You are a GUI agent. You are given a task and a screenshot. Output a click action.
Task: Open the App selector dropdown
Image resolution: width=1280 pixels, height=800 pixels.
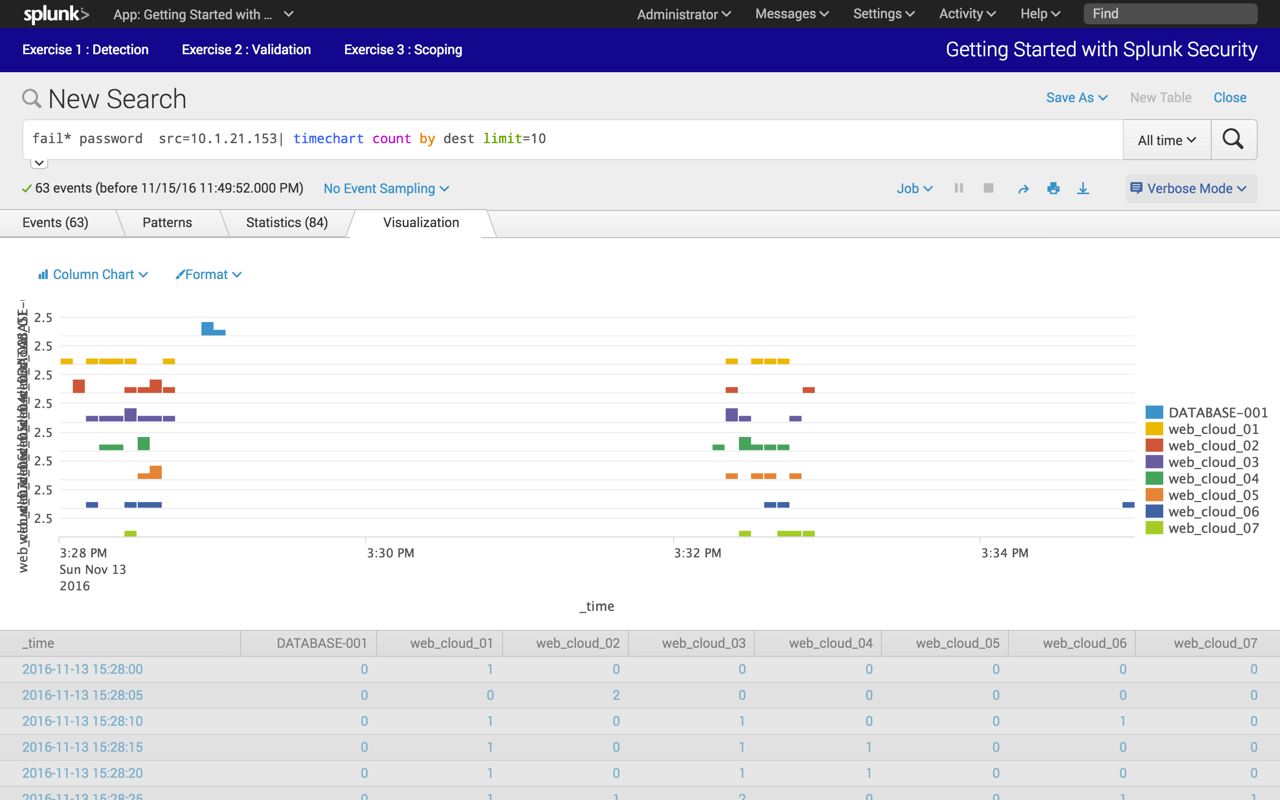click(203, 14)
